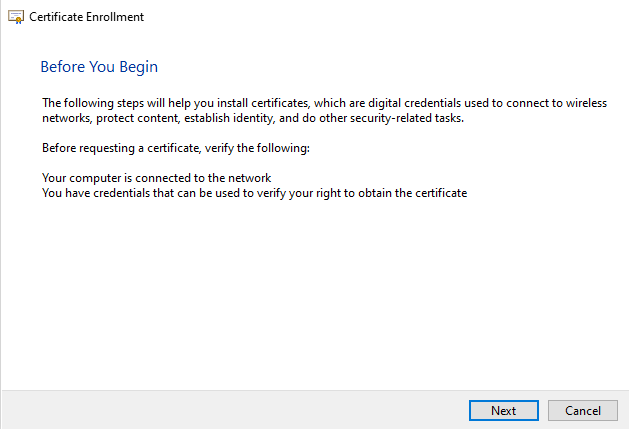Click the Before You Begin heading
Screen dimensions: 629x429
coord(99,67)
